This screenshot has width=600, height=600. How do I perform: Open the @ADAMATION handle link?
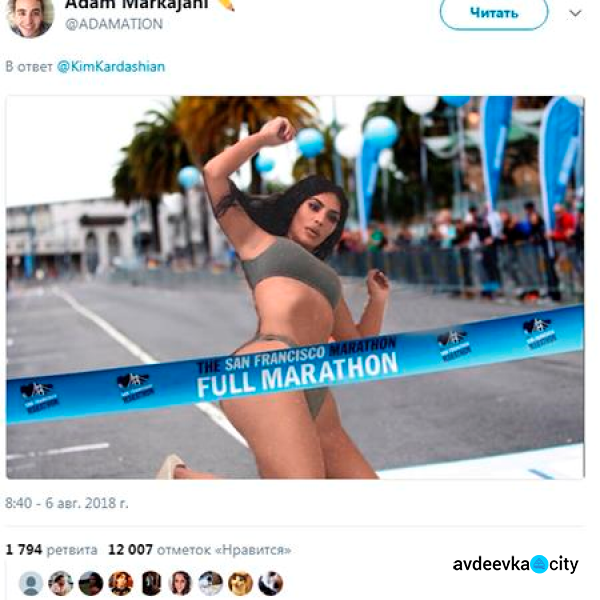[x=114, y=24]
